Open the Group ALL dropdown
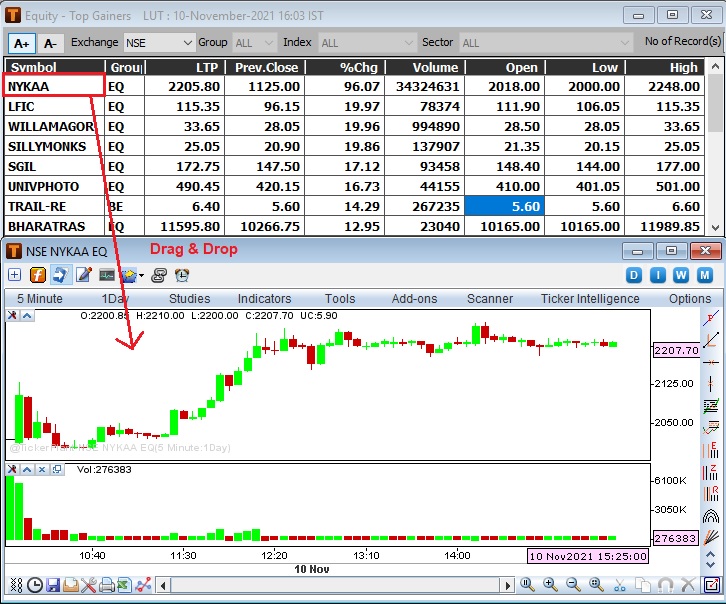Screen dimensions: 726x604 point(254,43)
